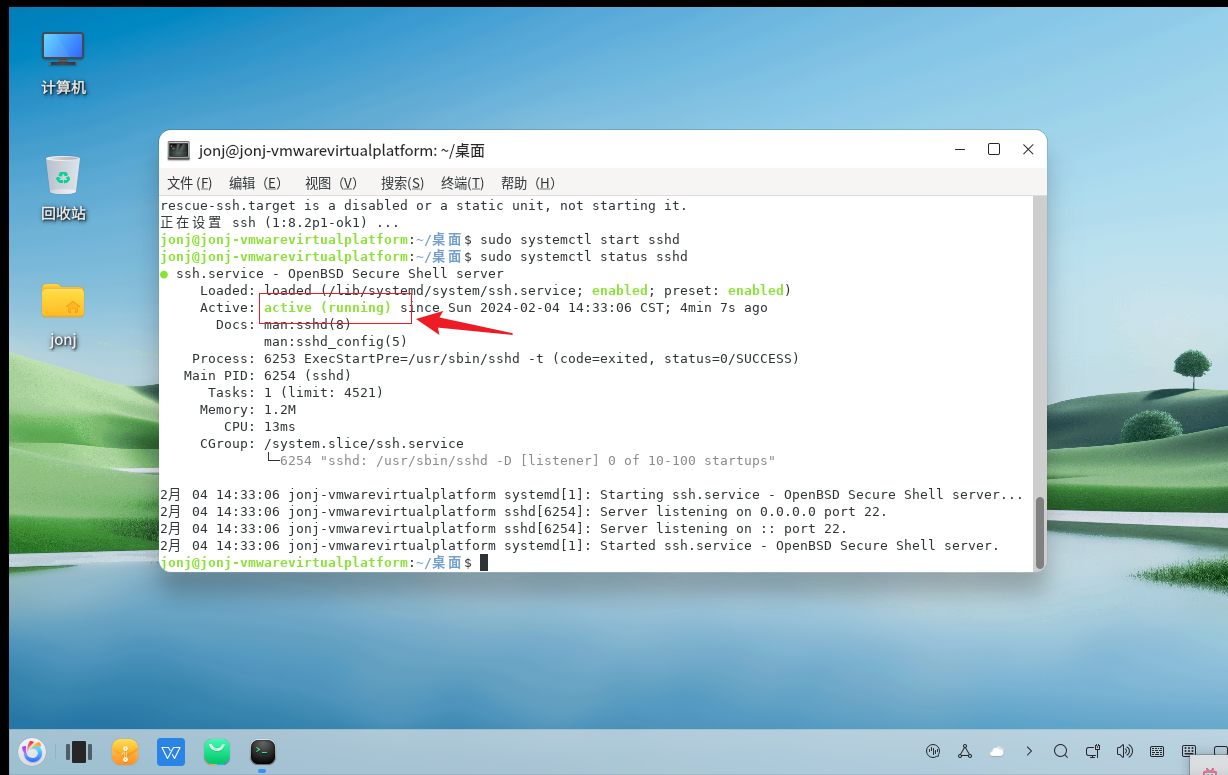Screen dimensions: 1228x775
Task: Open the volume slider via the speaker icon
Action: pyautogui.click(x=1124, y=751)
